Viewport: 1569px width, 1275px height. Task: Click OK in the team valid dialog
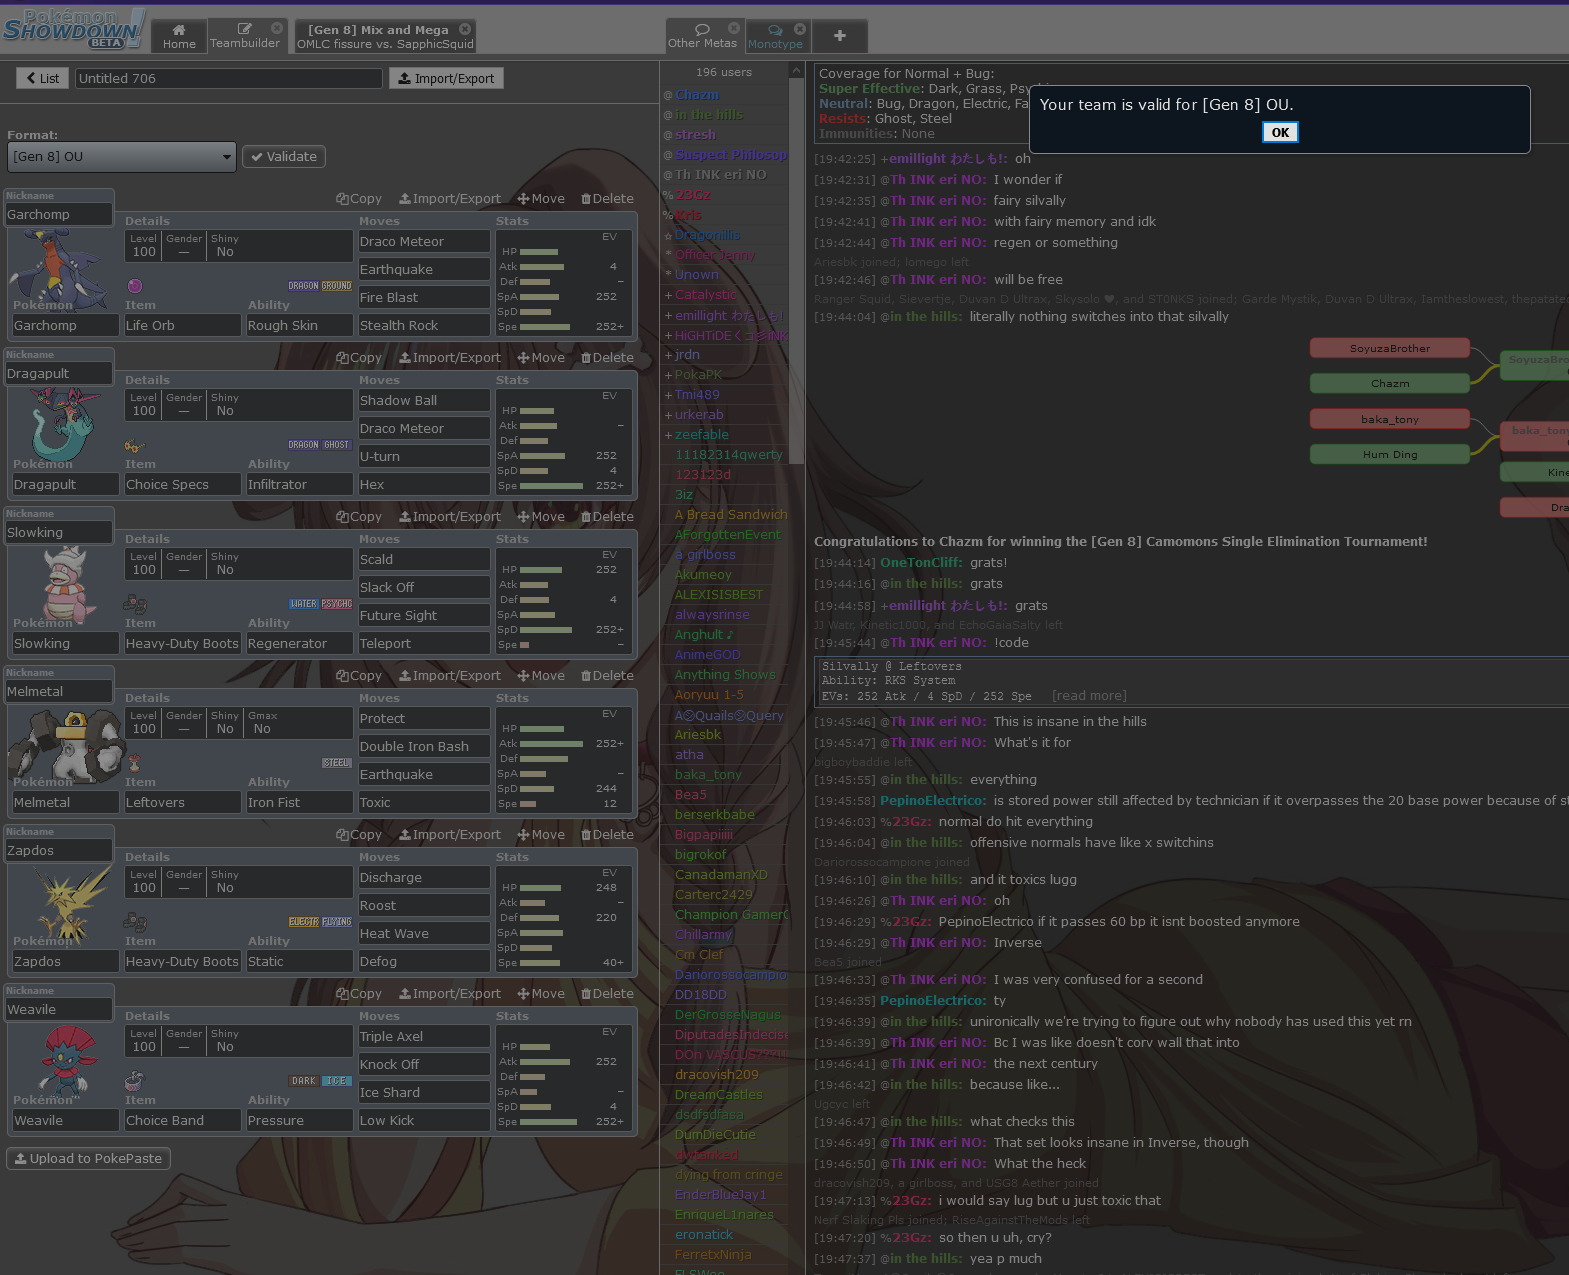[1280, 132]
